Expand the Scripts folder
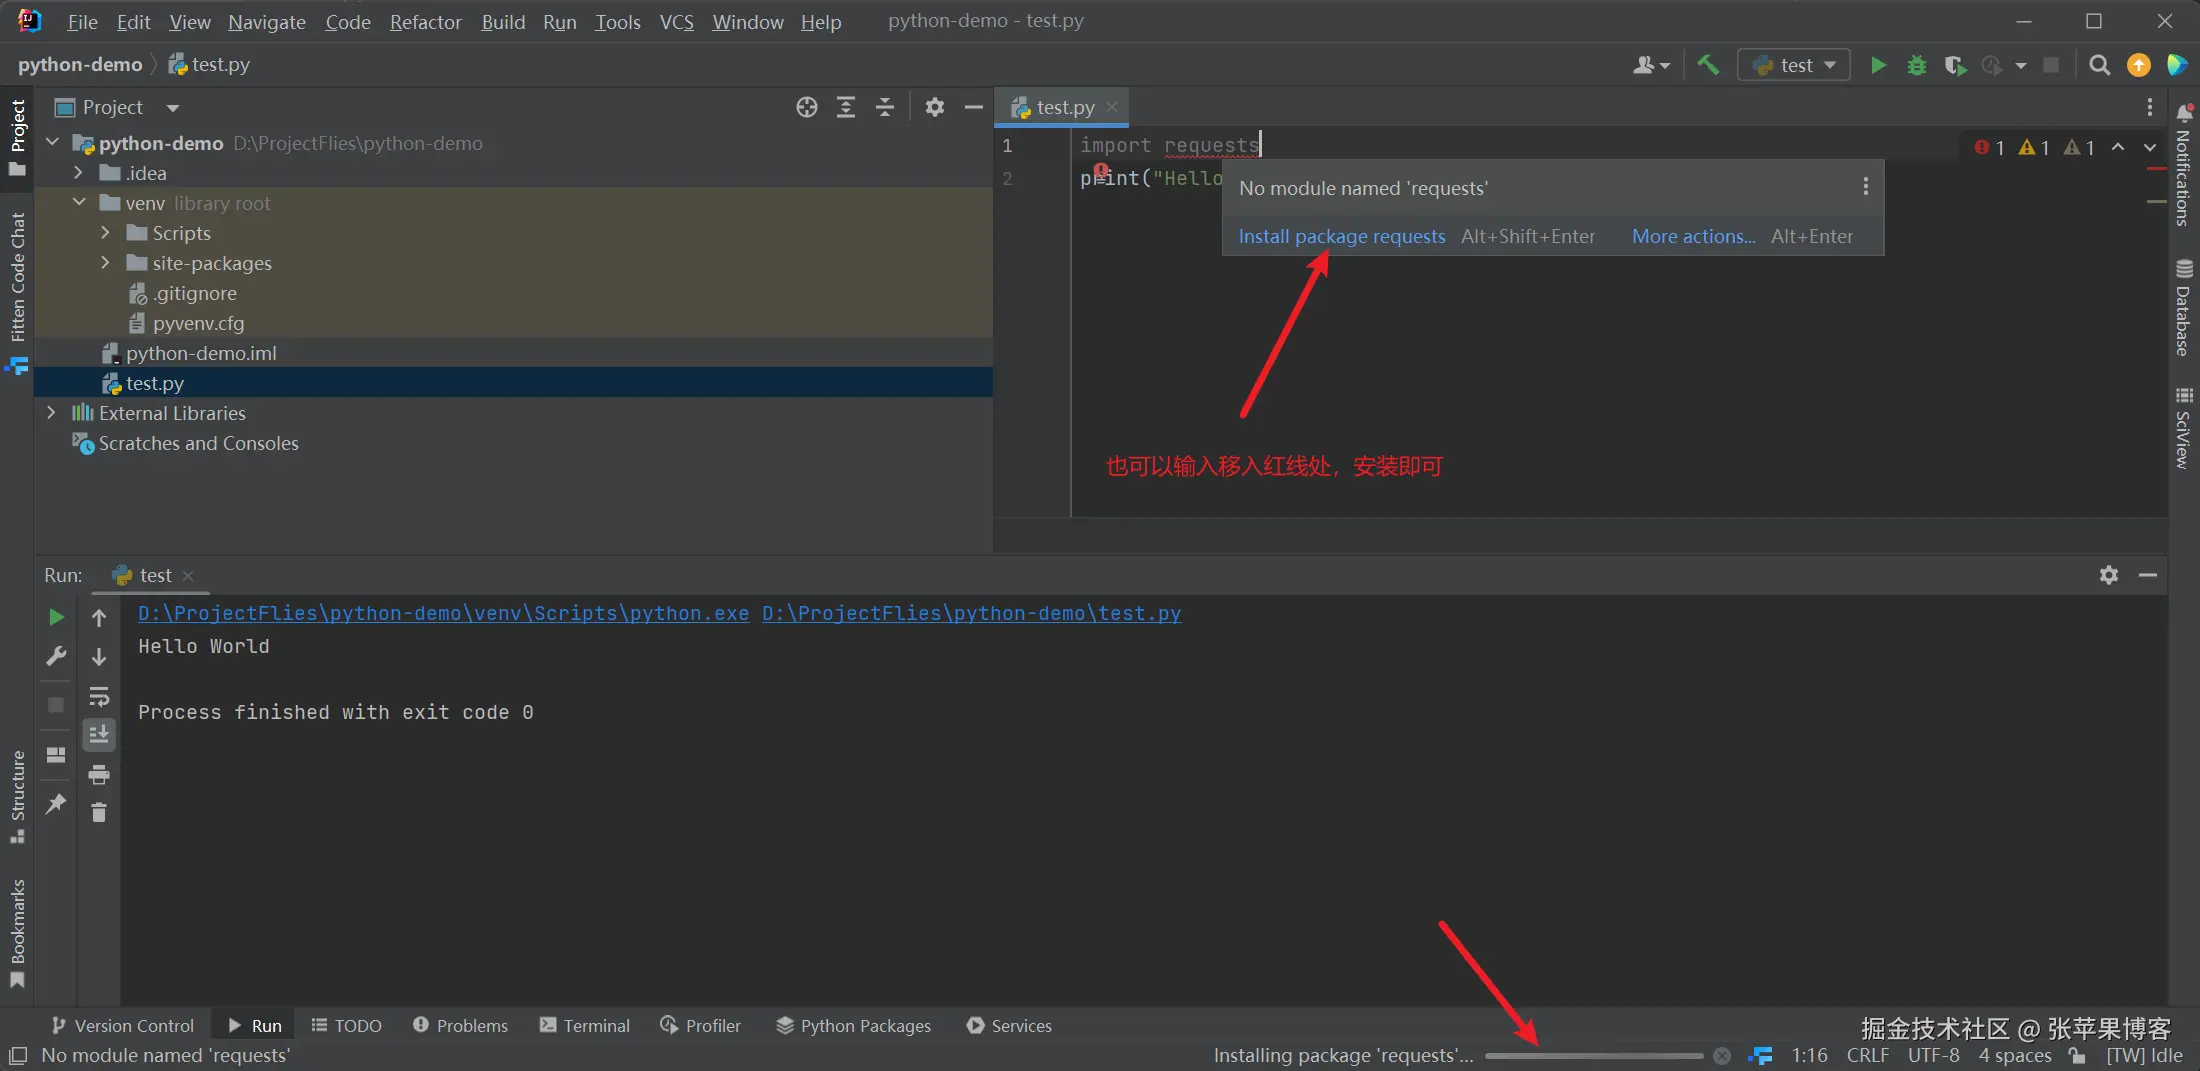The width and height of the screenshot is (2200, 1071). (x=106, y=233)
